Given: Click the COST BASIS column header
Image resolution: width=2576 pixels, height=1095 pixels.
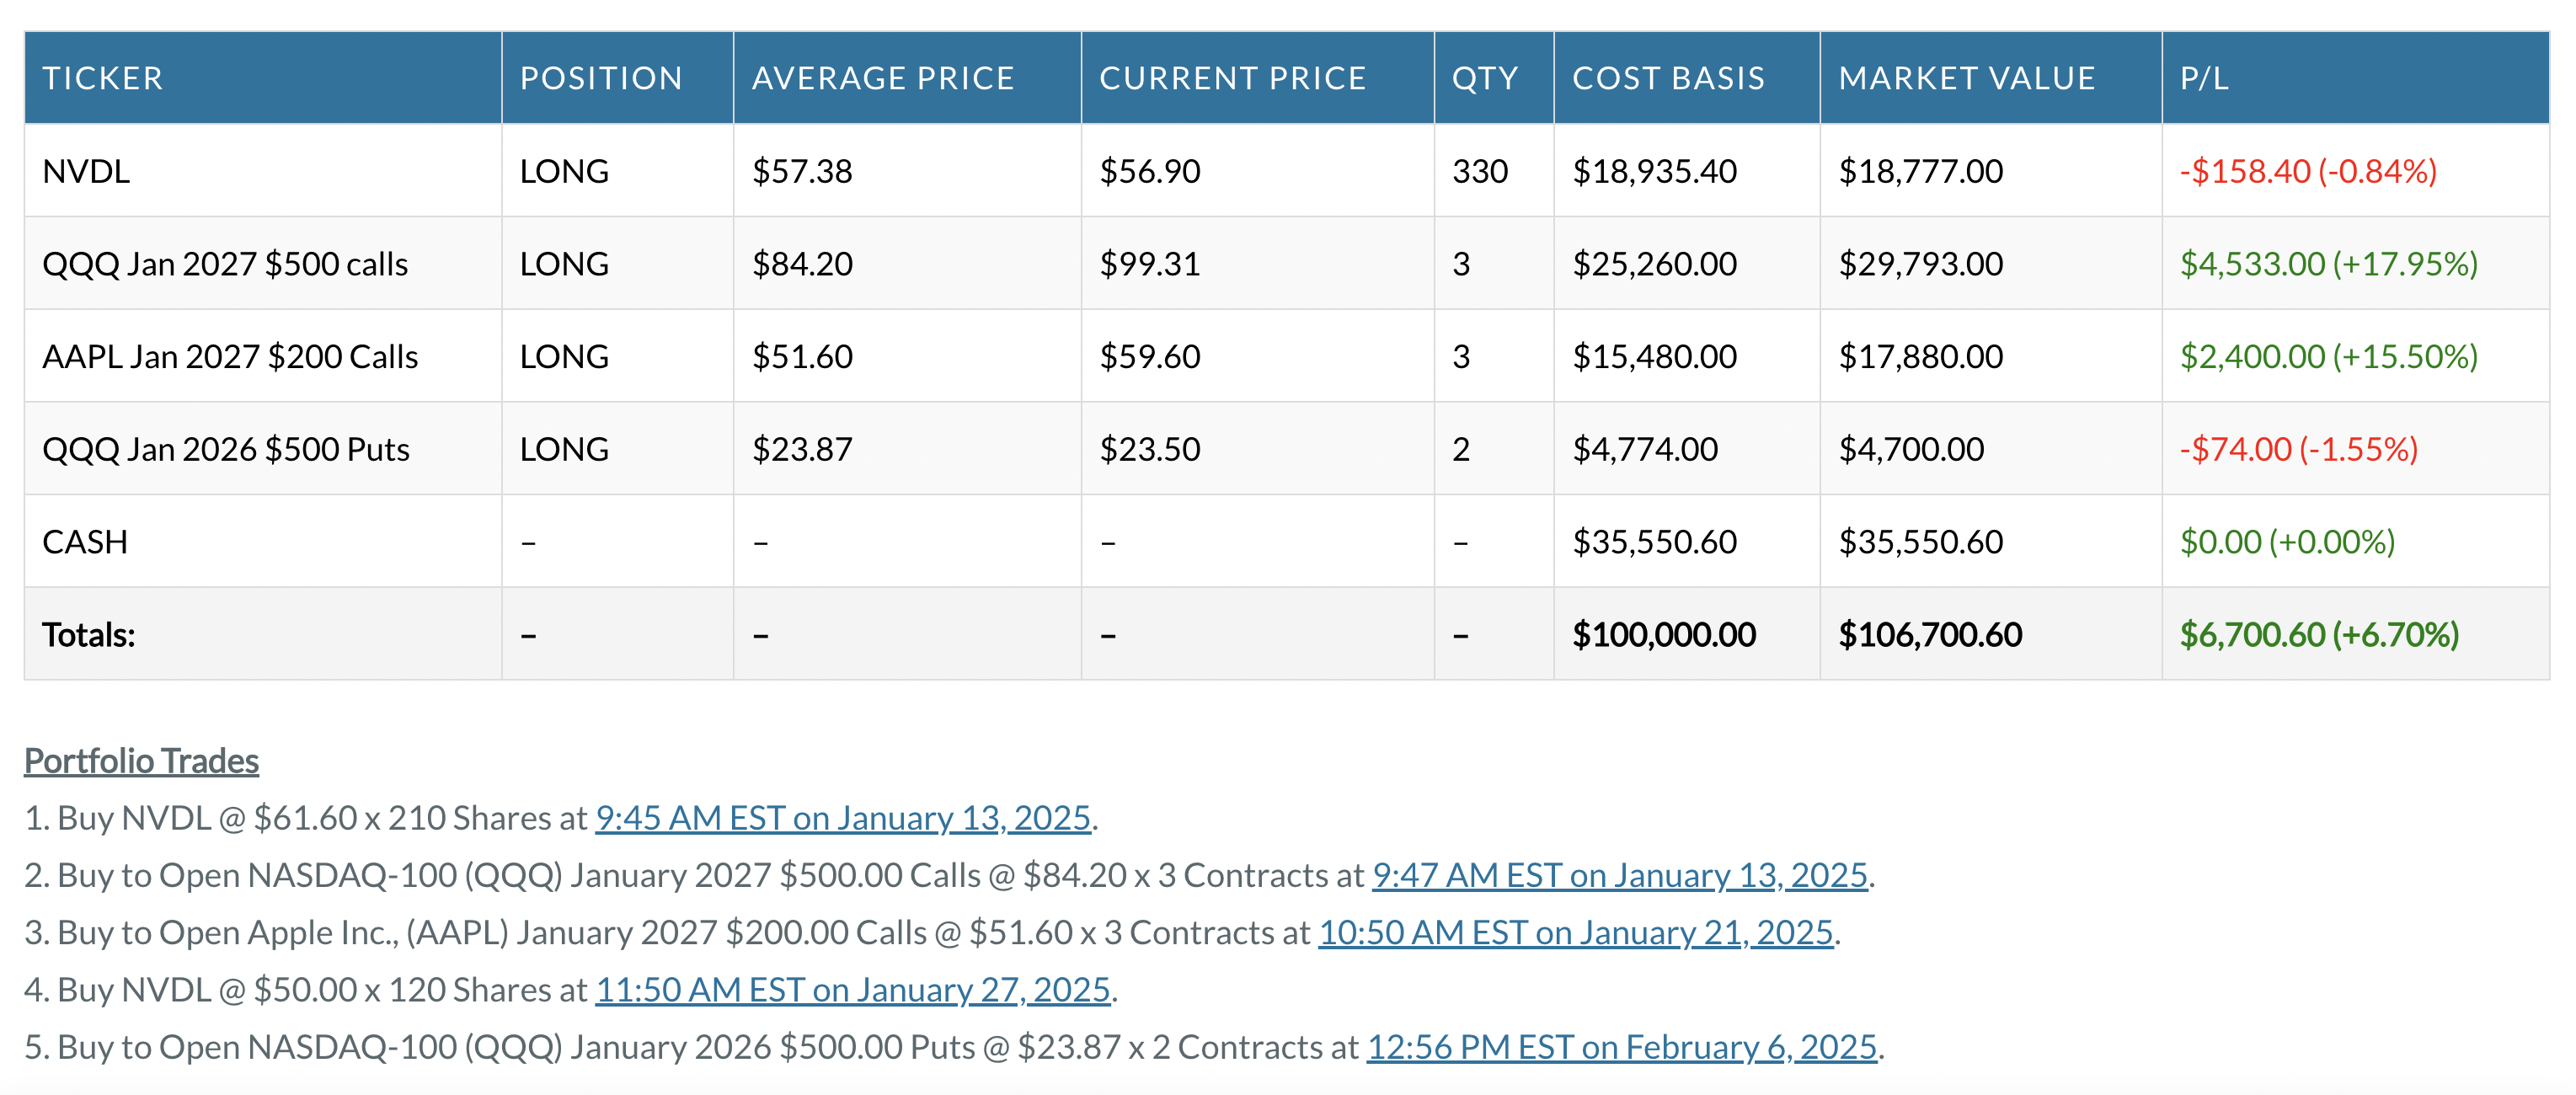Looking at the screenshot, I should coord(1668,78).
